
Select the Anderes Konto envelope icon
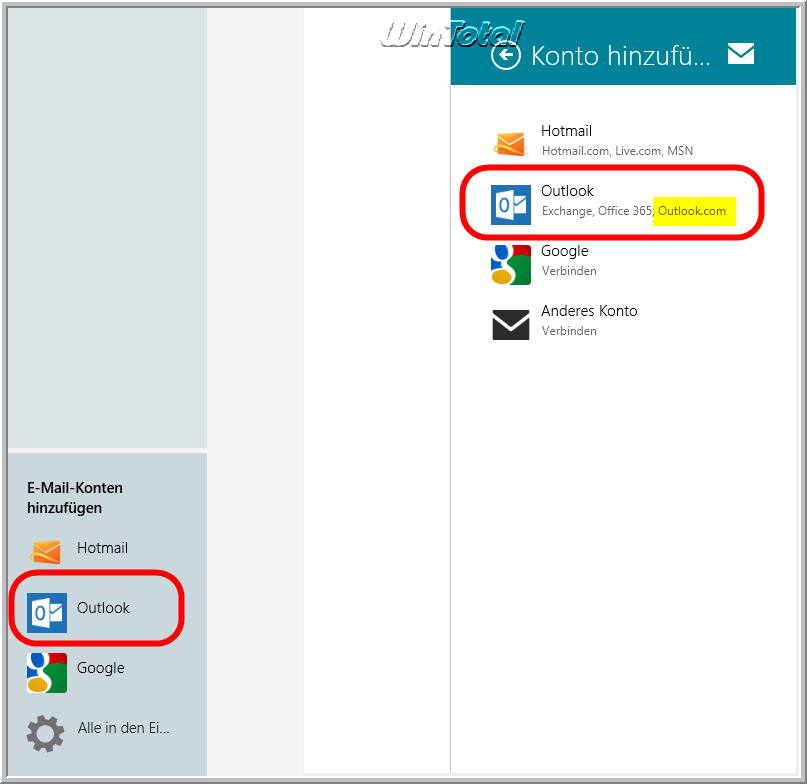point(511,325)
